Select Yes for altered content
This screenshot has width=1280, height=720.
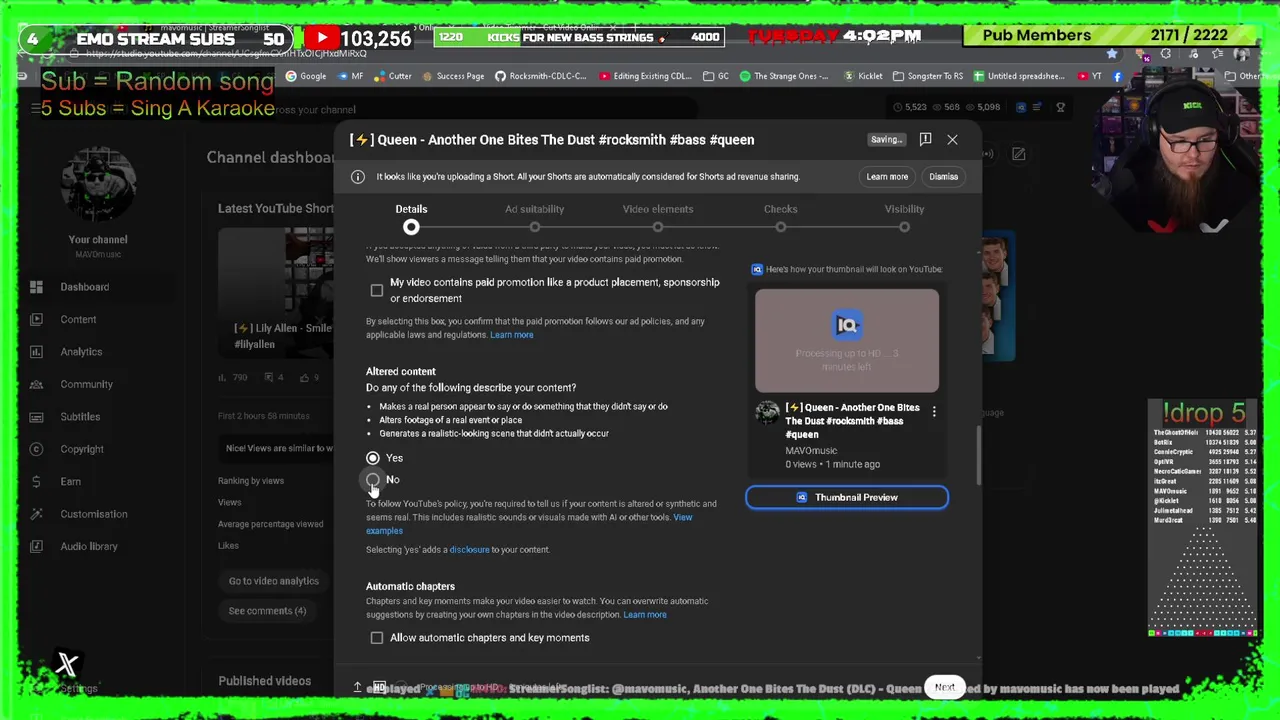373,458
